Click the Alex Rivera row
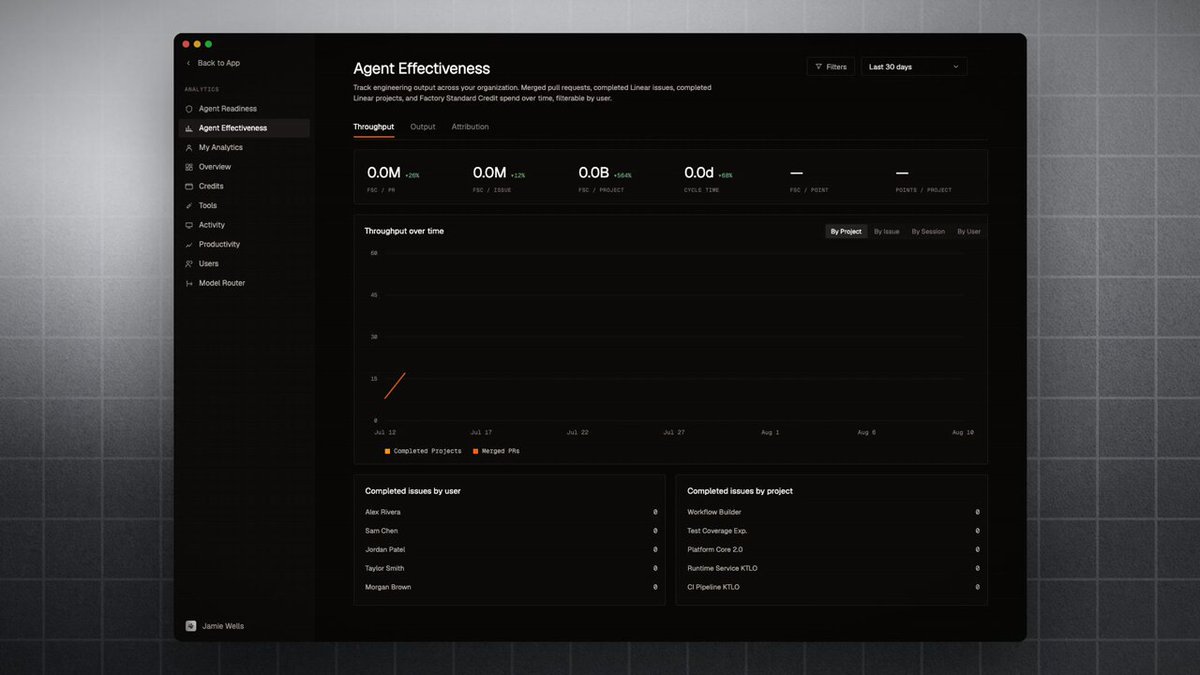This screenshot has width=1200, height=675. (x=510, y=512)
